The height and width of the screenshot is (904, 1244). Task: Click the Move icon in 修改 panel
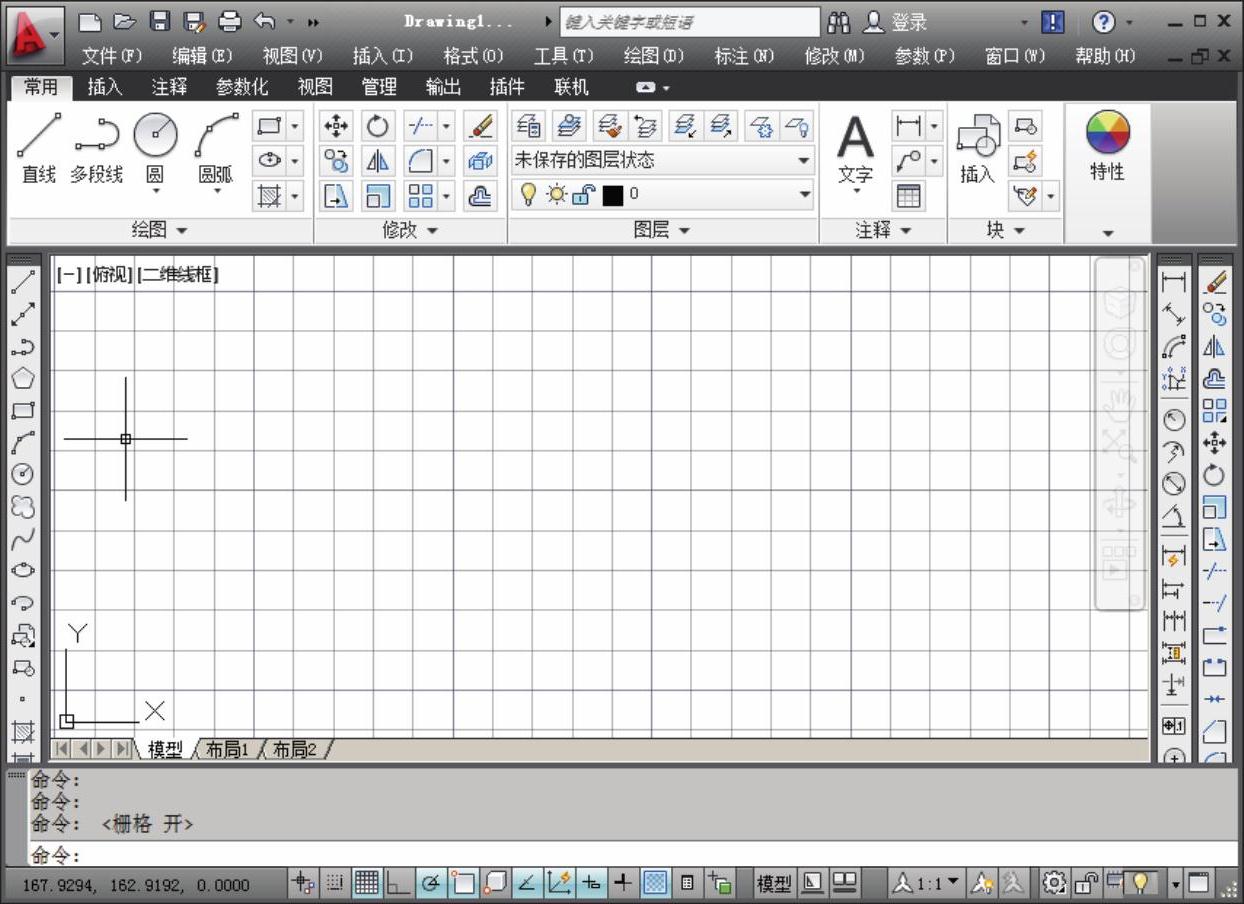[x=336, y=126]
